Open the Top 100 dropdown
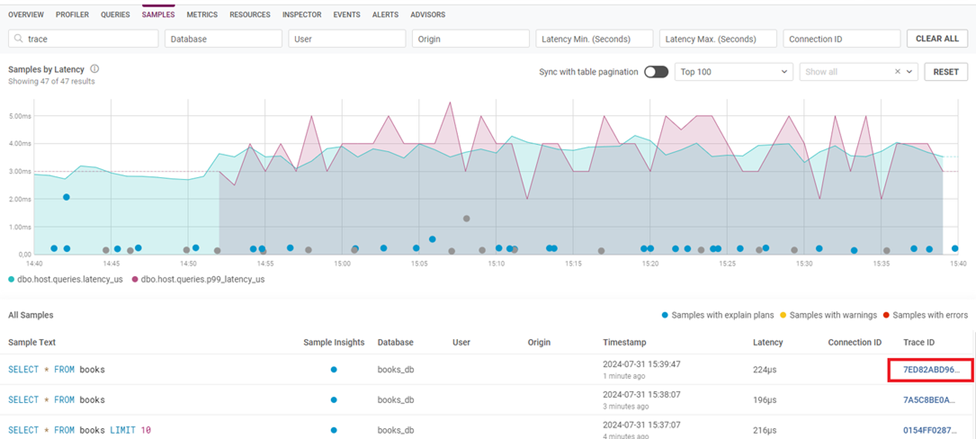 (x=732, y=72)
